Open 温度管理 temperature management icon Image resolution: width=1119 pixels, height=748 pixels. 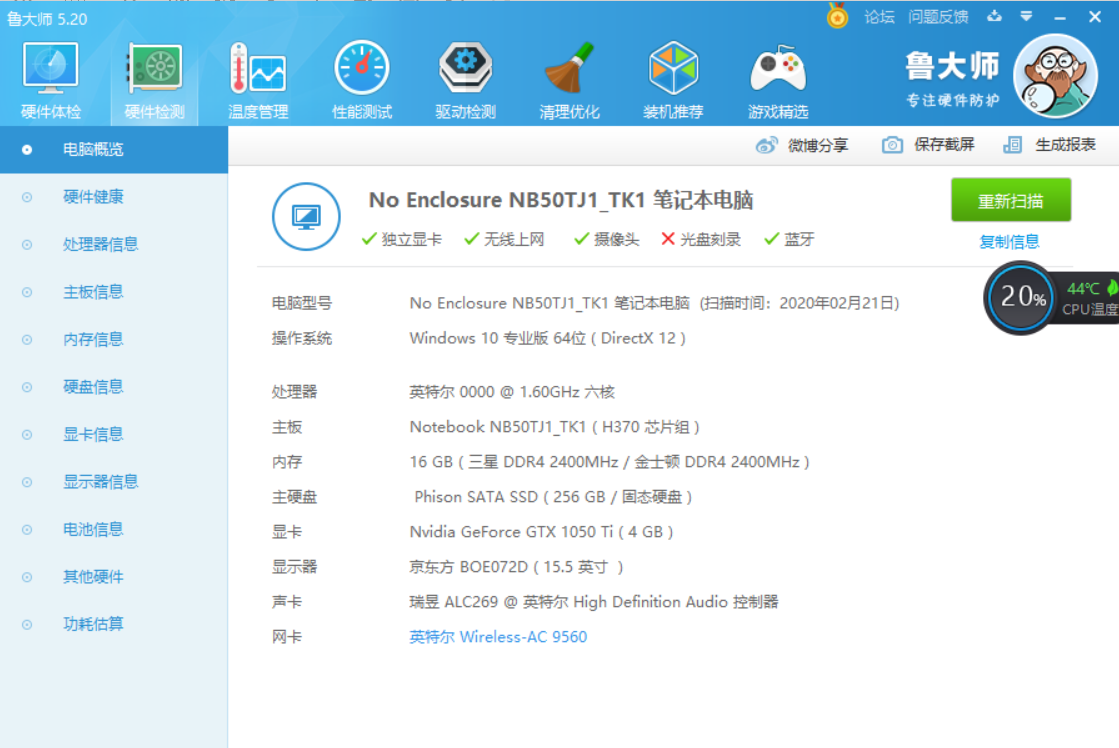[x=258, y=80]
